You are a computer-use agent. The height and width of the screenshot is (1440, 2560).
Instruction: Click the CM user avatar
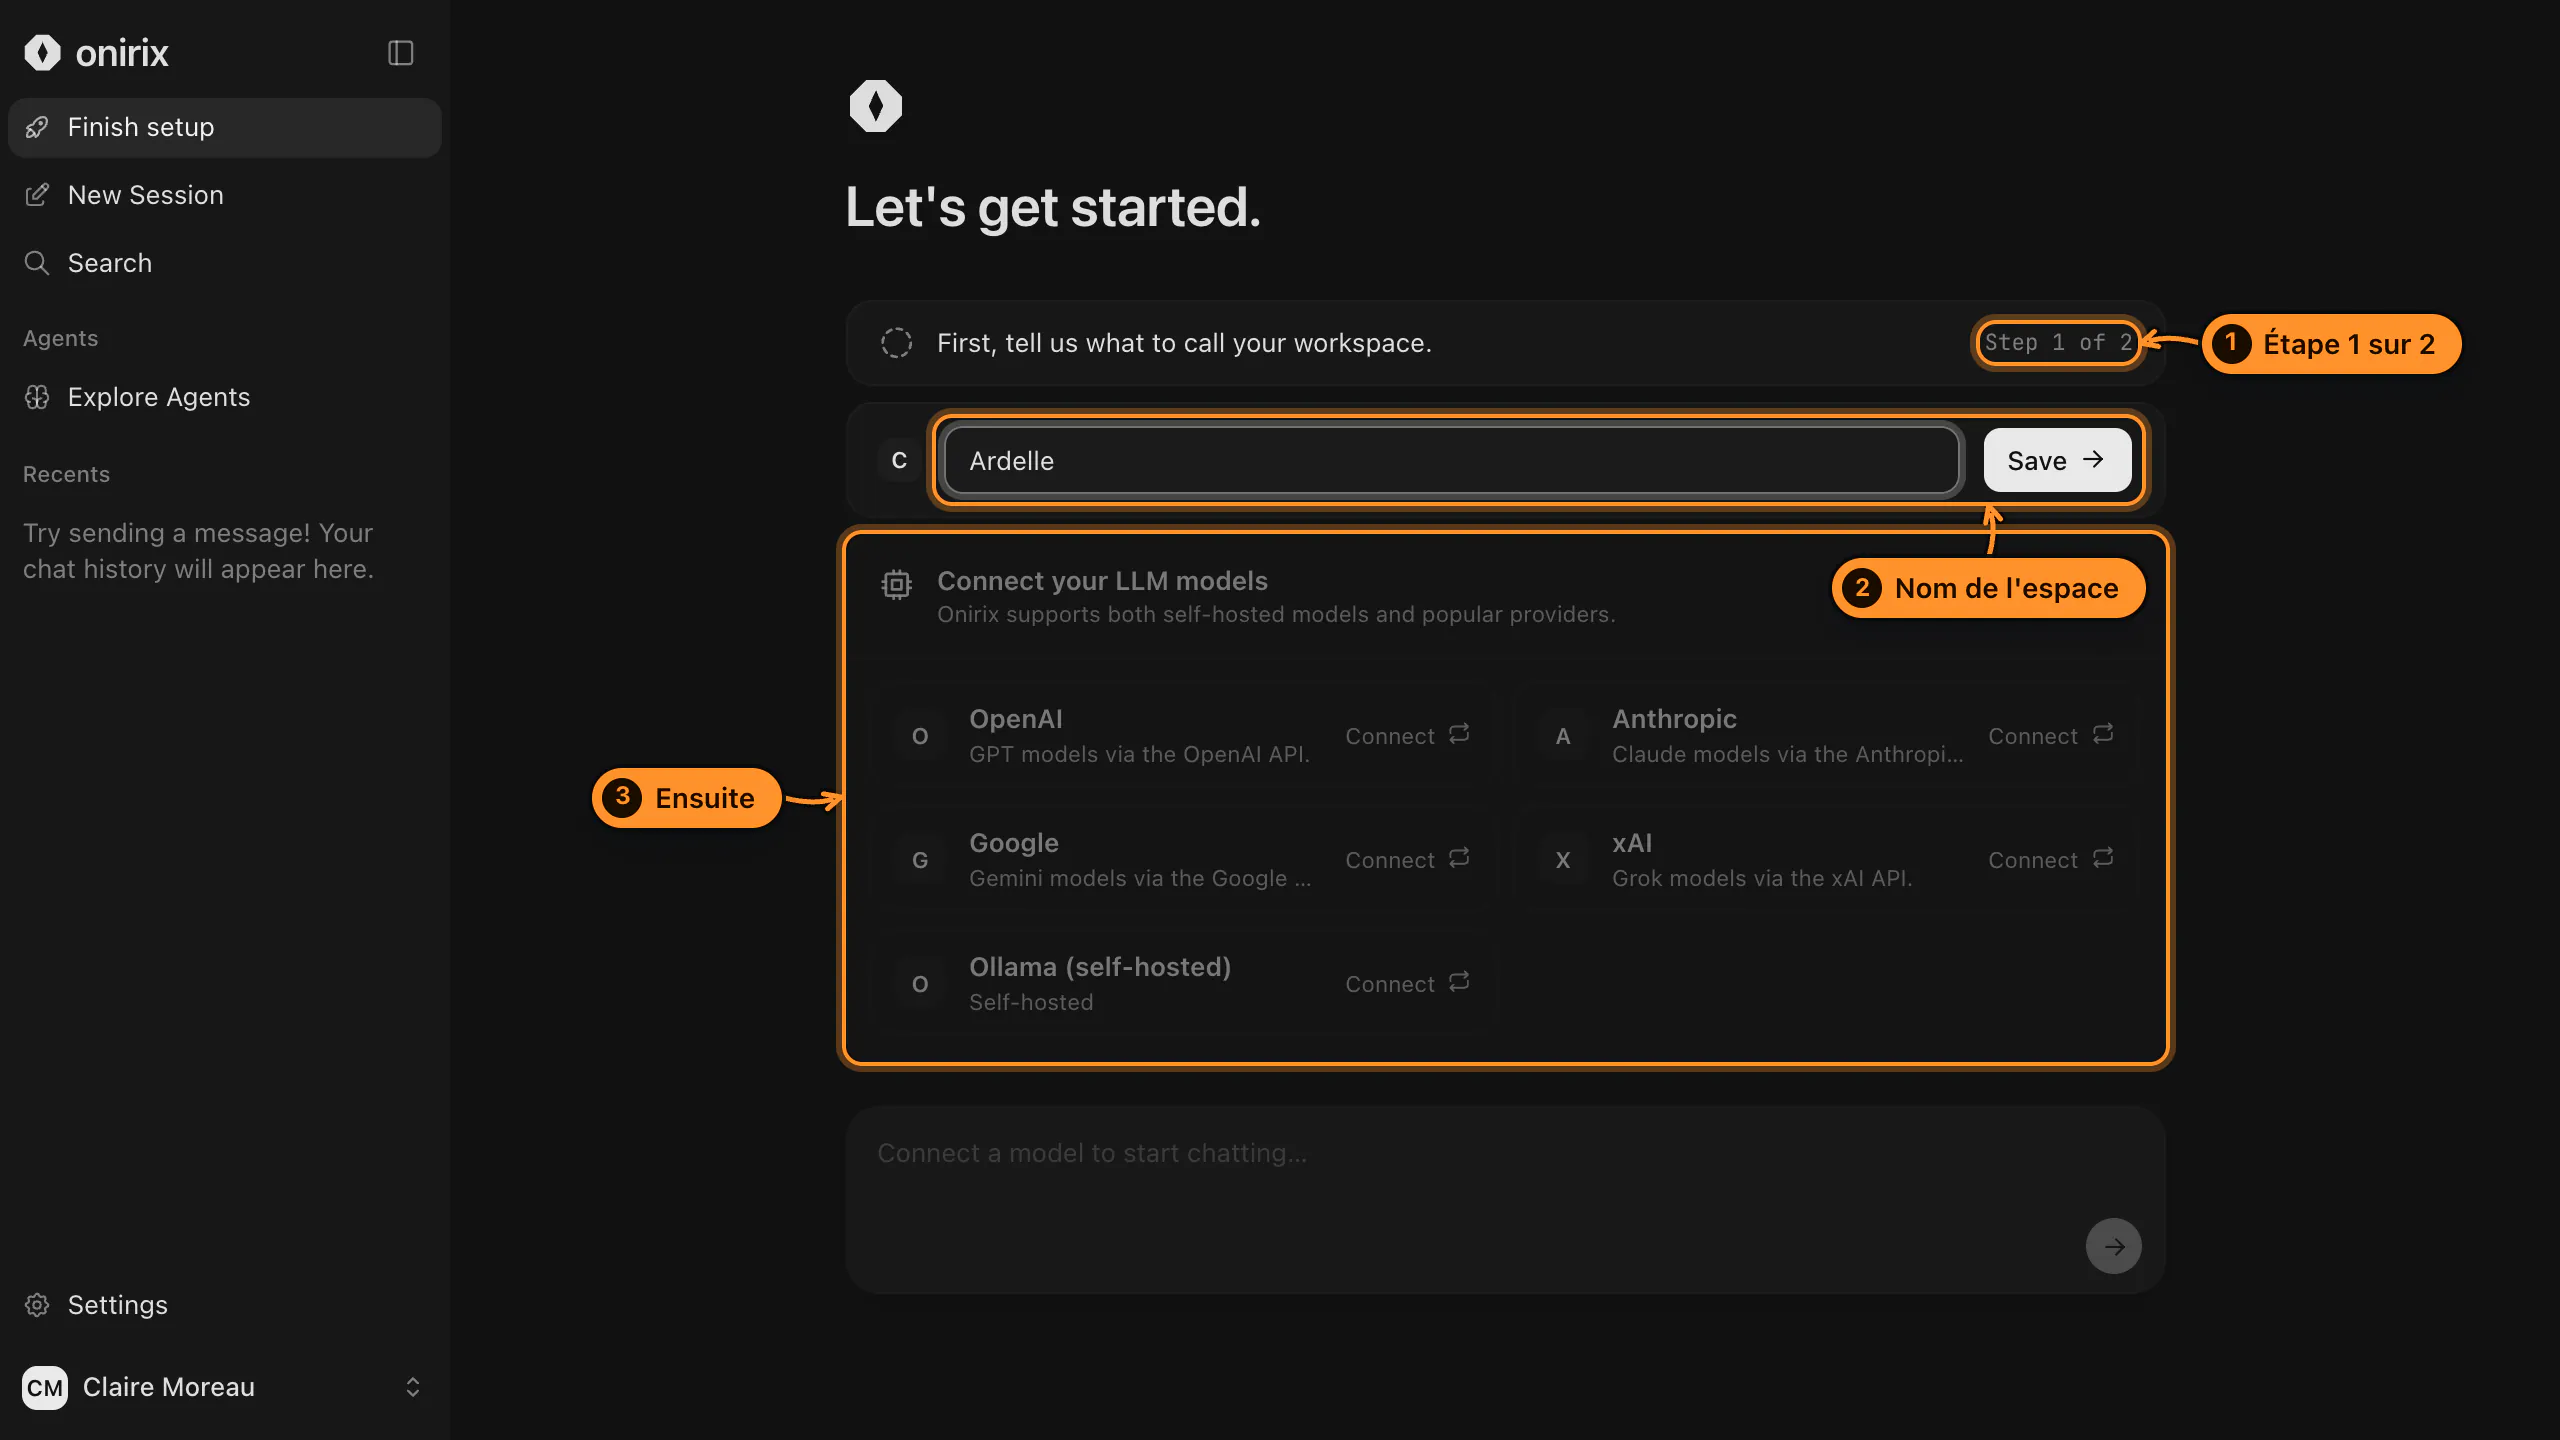(x=45, y=1387)
